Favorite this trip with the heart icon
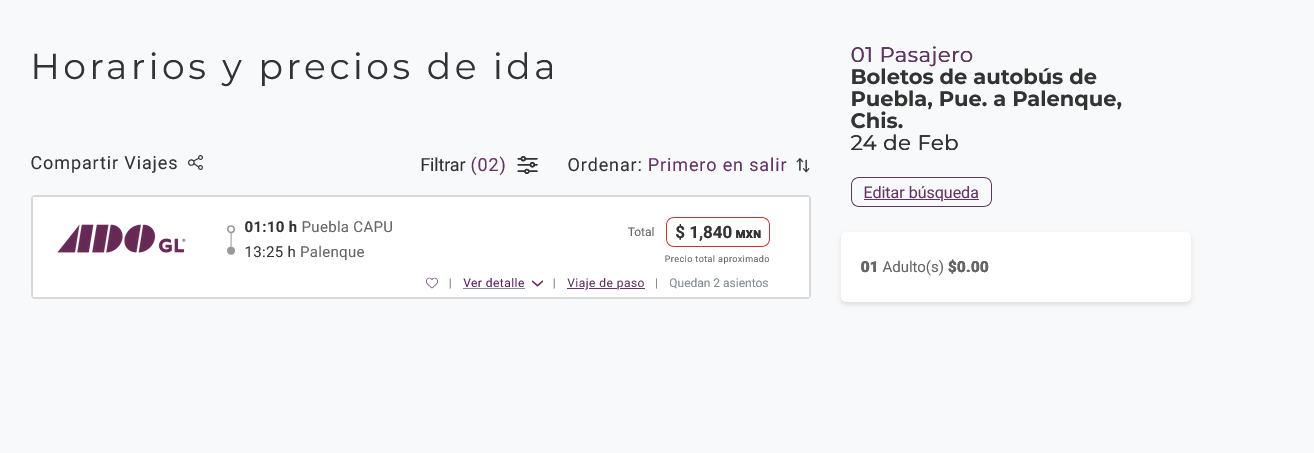Screen dimensions: 1314x453 click(432, 283)
